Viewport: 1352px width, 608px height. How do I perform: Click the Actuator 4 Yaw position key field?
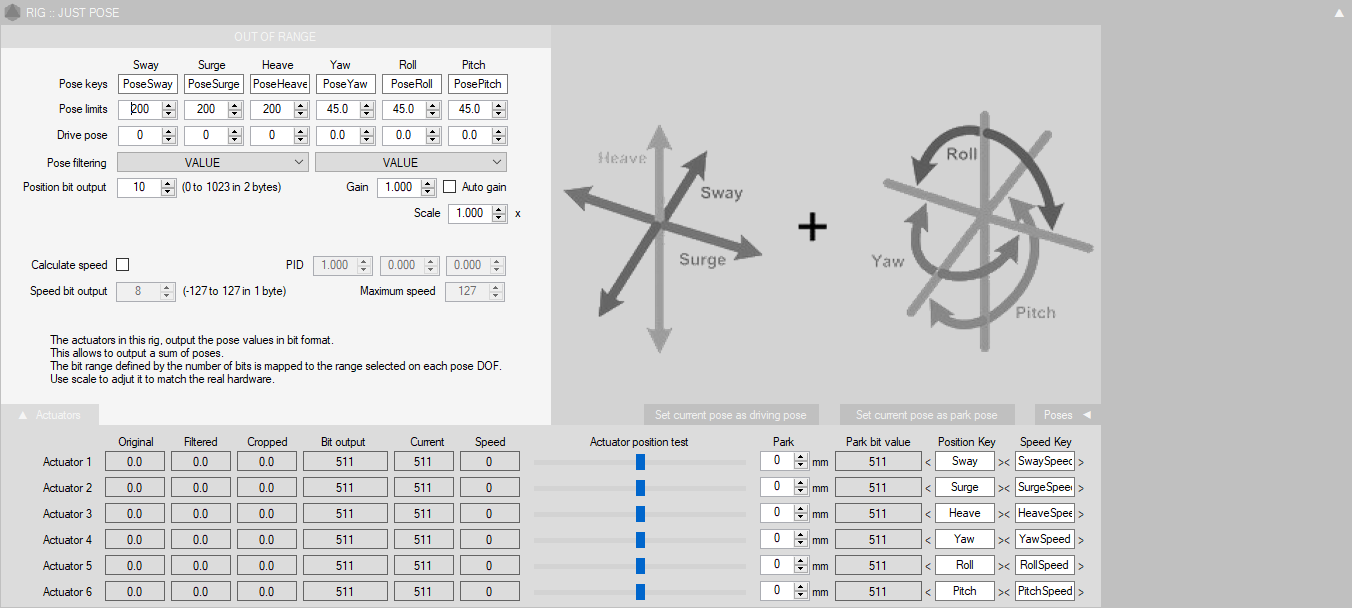(965, 539)
